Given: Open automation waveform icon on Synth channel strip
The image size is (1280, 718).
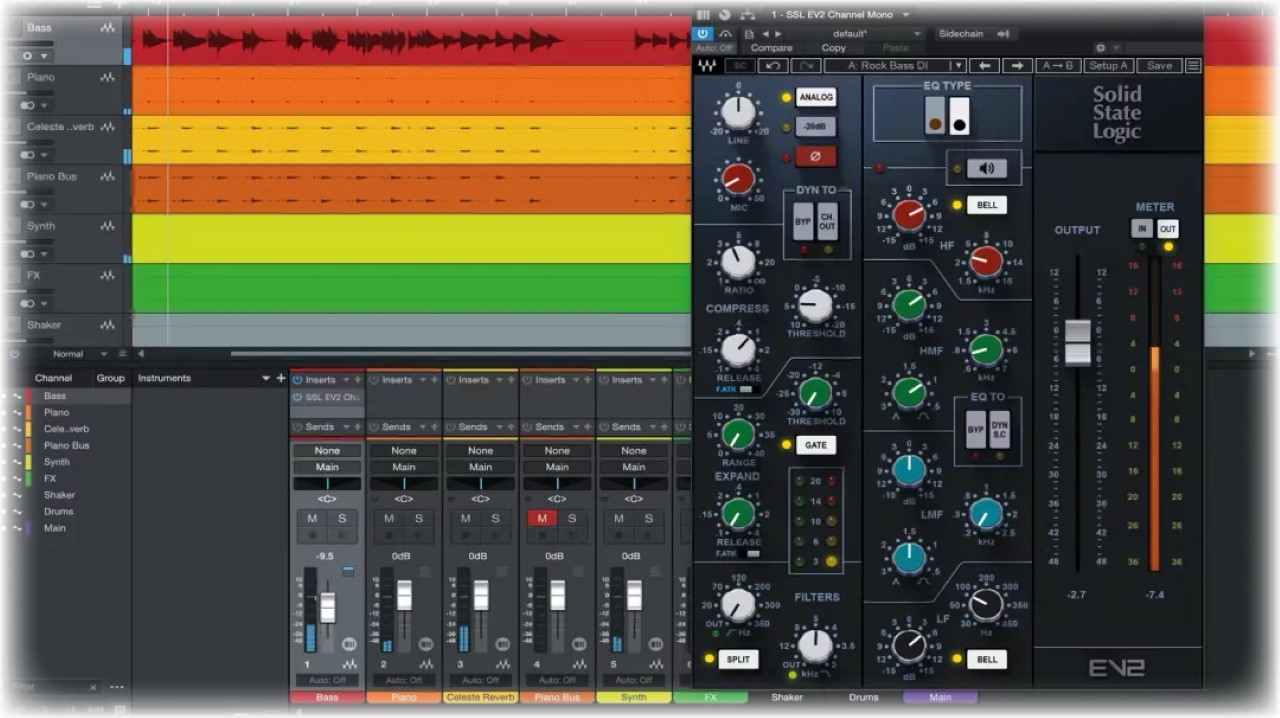Looking at the screenshot, I should pyautogui.click(x=658, y=664).
